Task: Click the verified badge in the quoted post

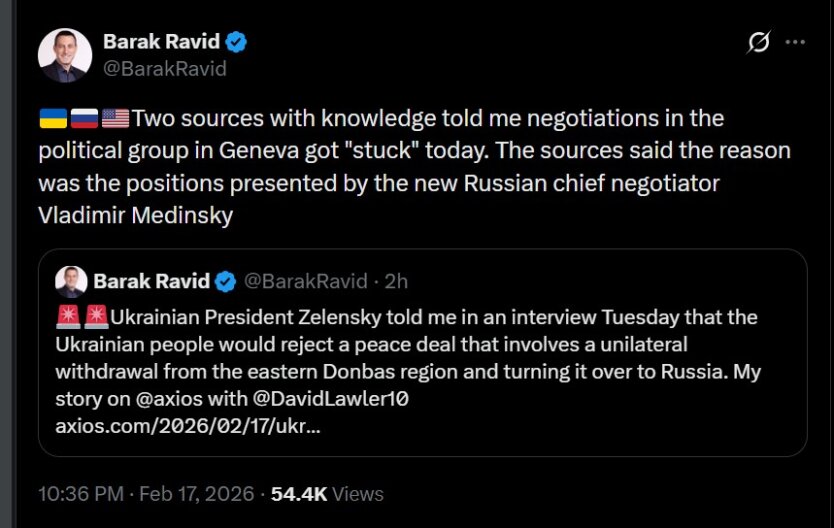Action: coord(227,280)
